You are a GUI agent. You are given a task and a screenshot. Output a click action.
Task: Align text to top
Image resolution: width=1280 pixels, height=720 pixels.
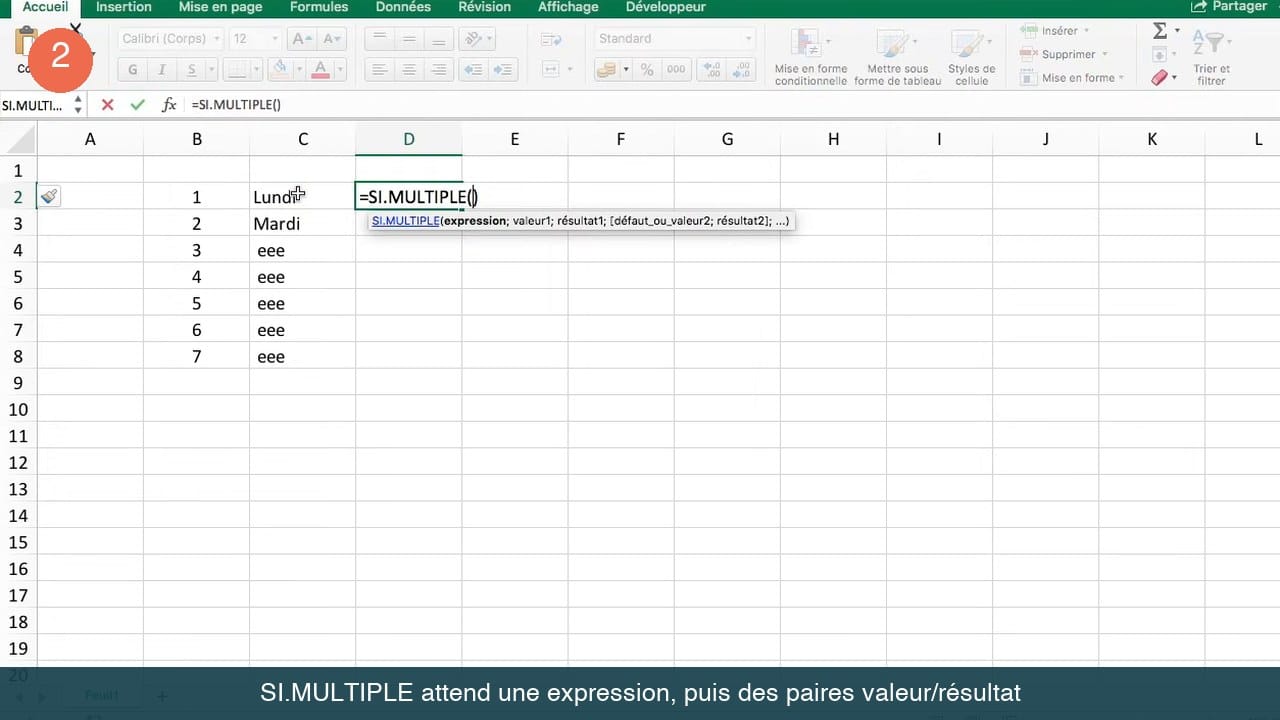point(378,39)
